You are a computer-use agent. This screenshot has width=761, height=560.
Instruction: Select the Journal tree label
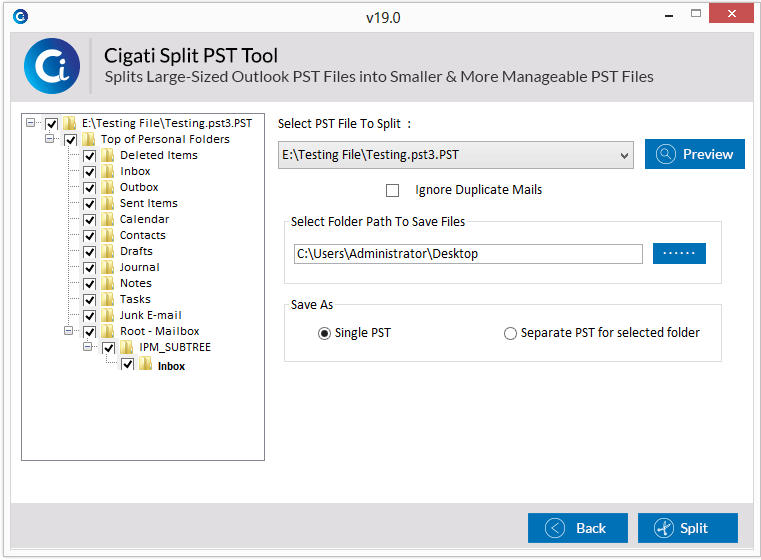[x=139, y=267]
